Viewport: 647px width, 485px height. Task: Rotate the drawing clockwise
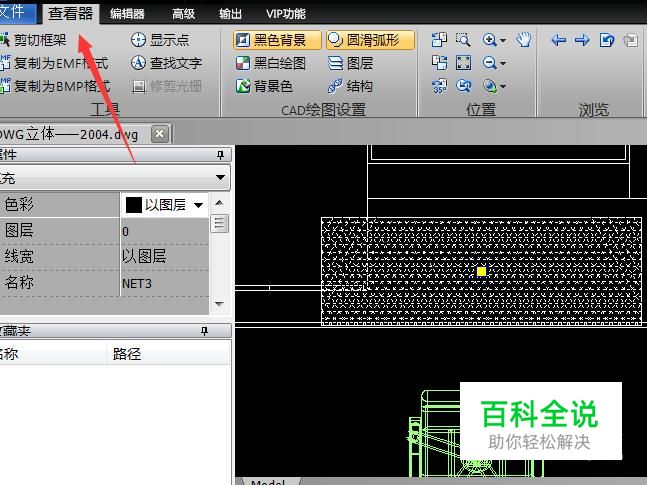(439, 63)
